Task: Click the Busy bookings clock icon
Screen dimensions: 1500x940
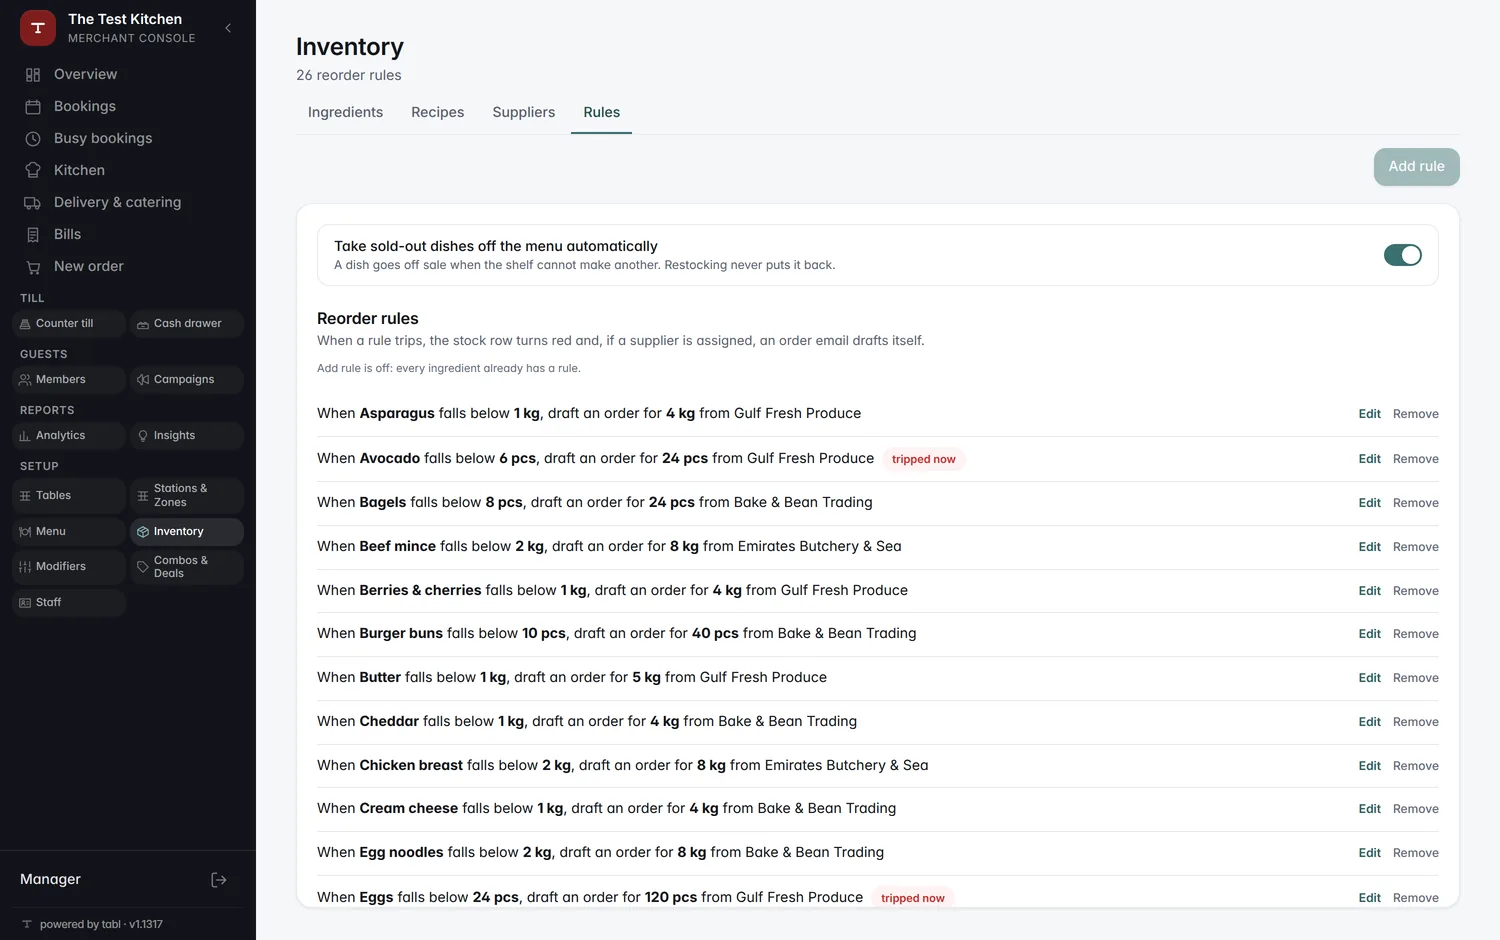Action: coord(33,139)
